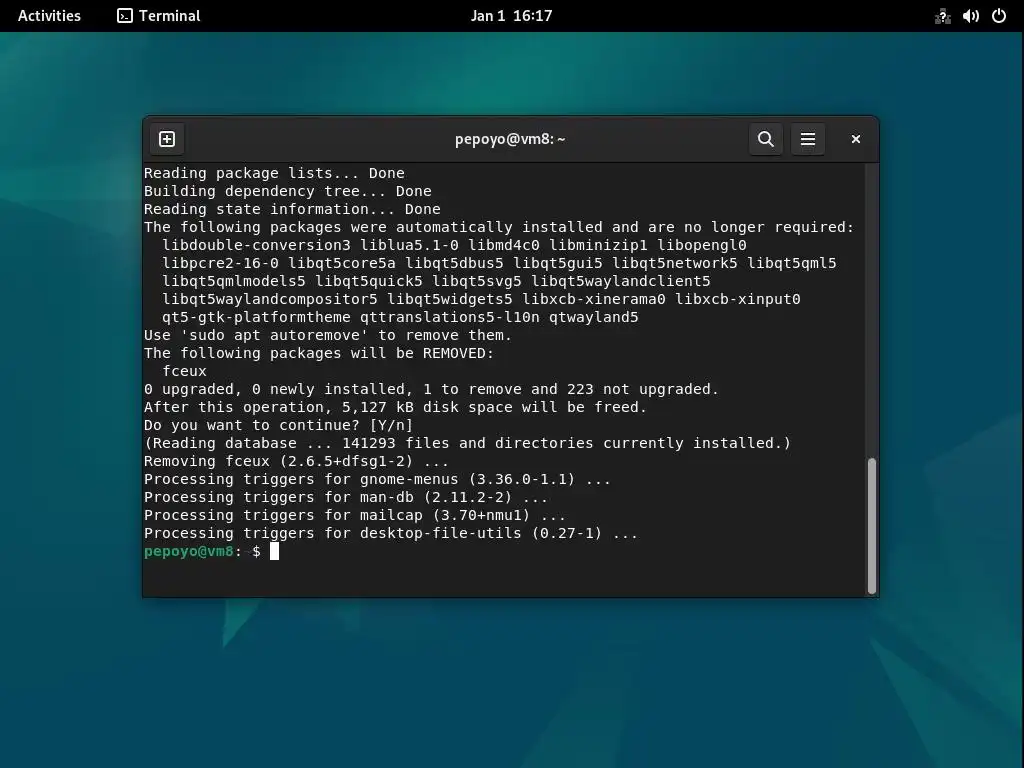
Task: Click the terminal cursor block
Action: coord(274,552)
